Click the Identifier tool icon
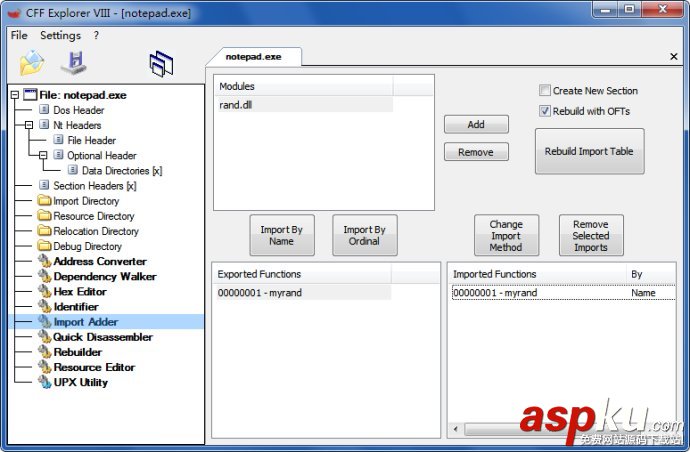Screen dimensions: 690x452 click(44, 306)
